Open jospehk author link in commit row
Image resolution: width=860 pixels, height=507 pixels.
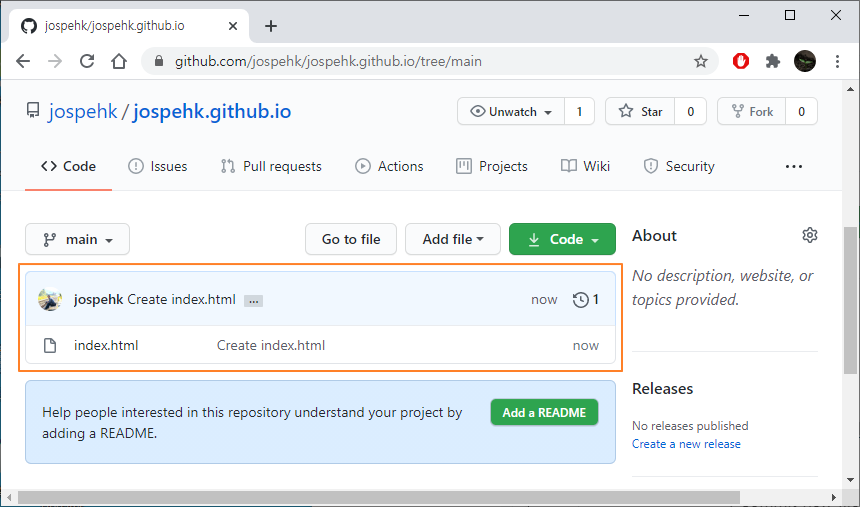click(x=99, y=300)
